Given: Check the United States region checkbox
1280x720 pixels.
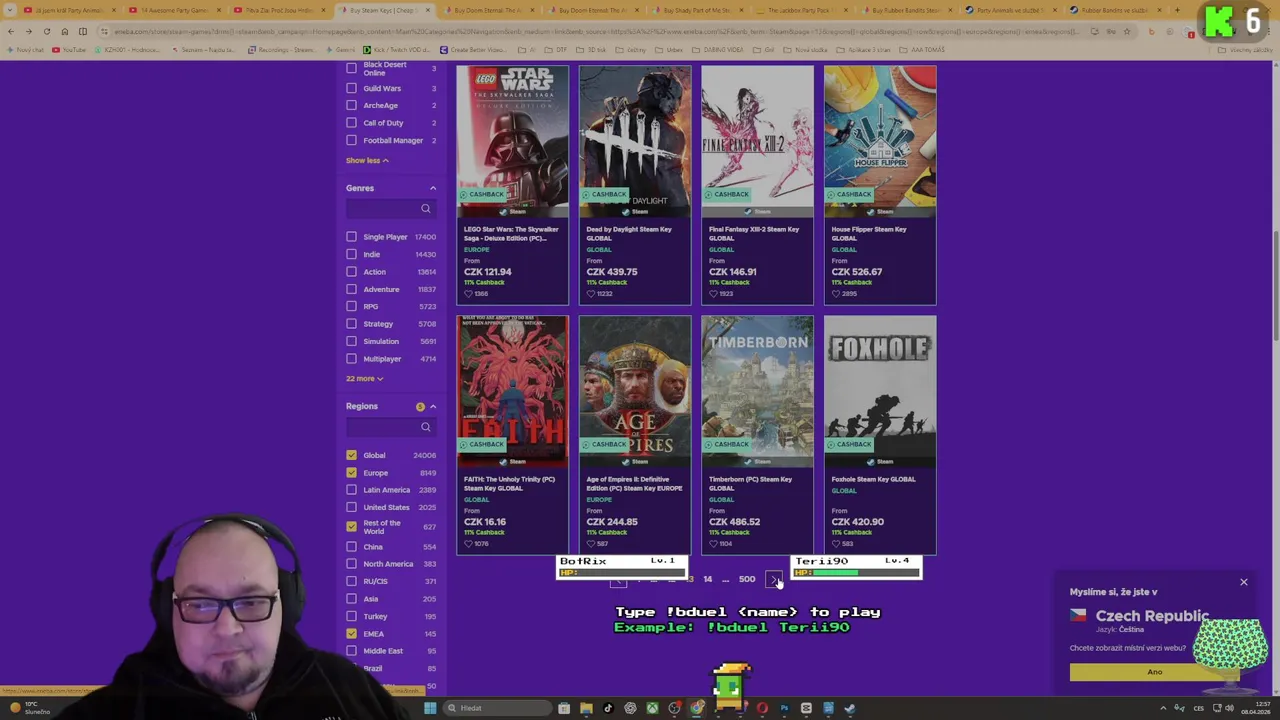Looking at the screenshot, I should [x=351, y=507].
